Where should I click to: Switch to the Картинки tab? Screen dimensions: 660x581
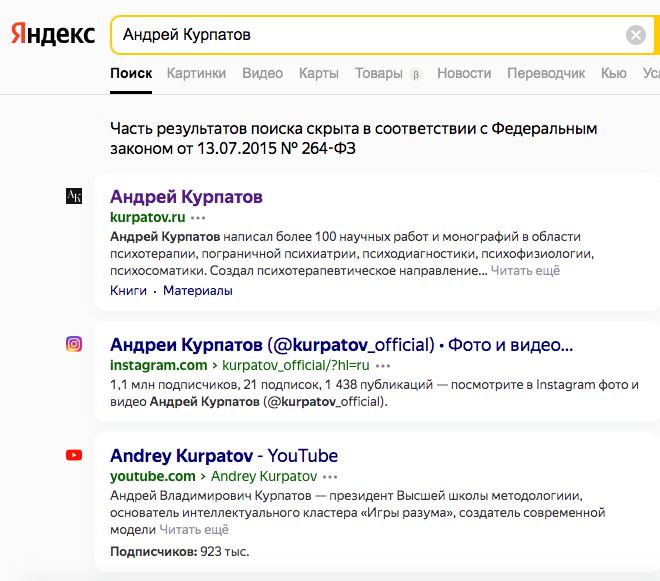point(196,73)
